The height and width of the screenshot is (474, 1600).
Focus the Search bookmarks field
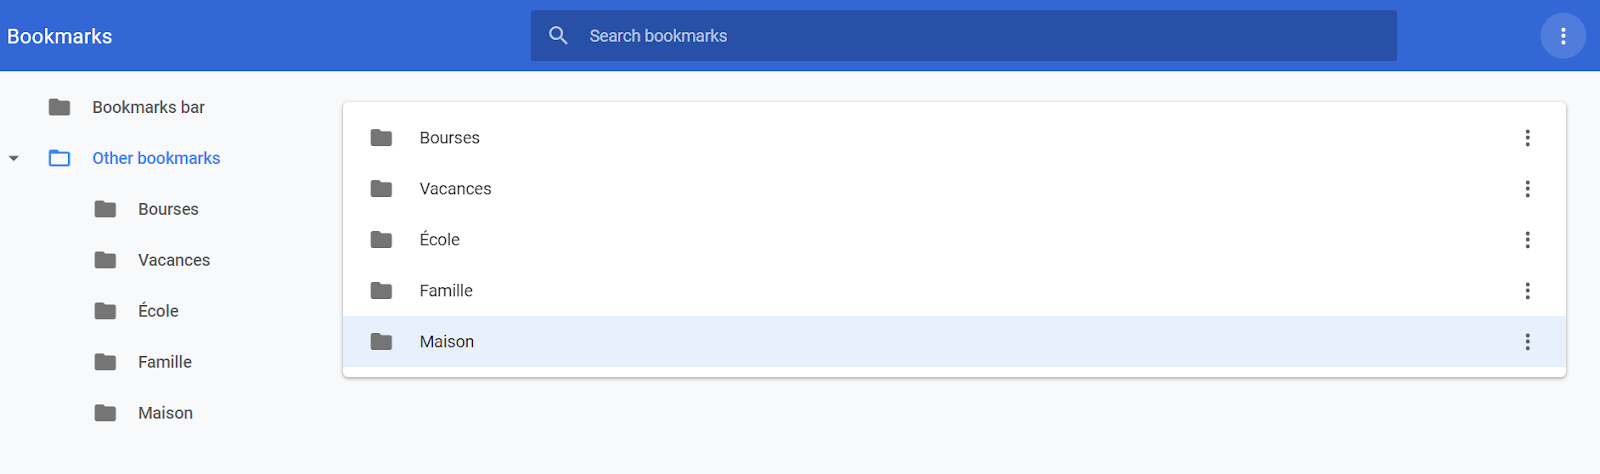(963, 36)
